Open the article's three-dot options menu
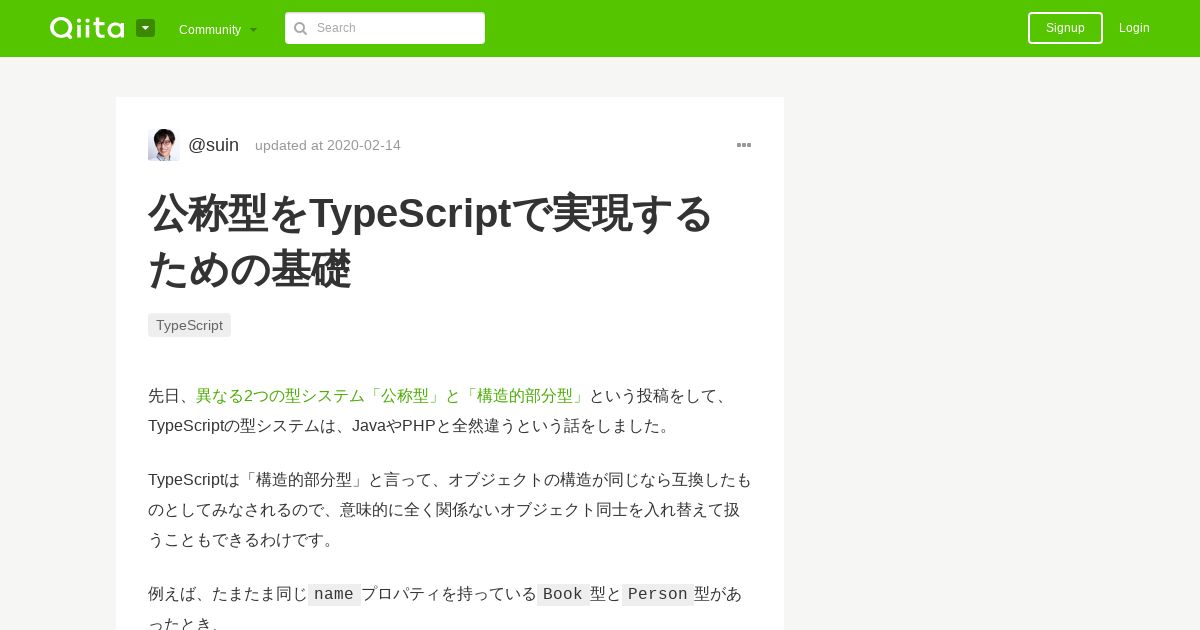 tap(744, 145)
